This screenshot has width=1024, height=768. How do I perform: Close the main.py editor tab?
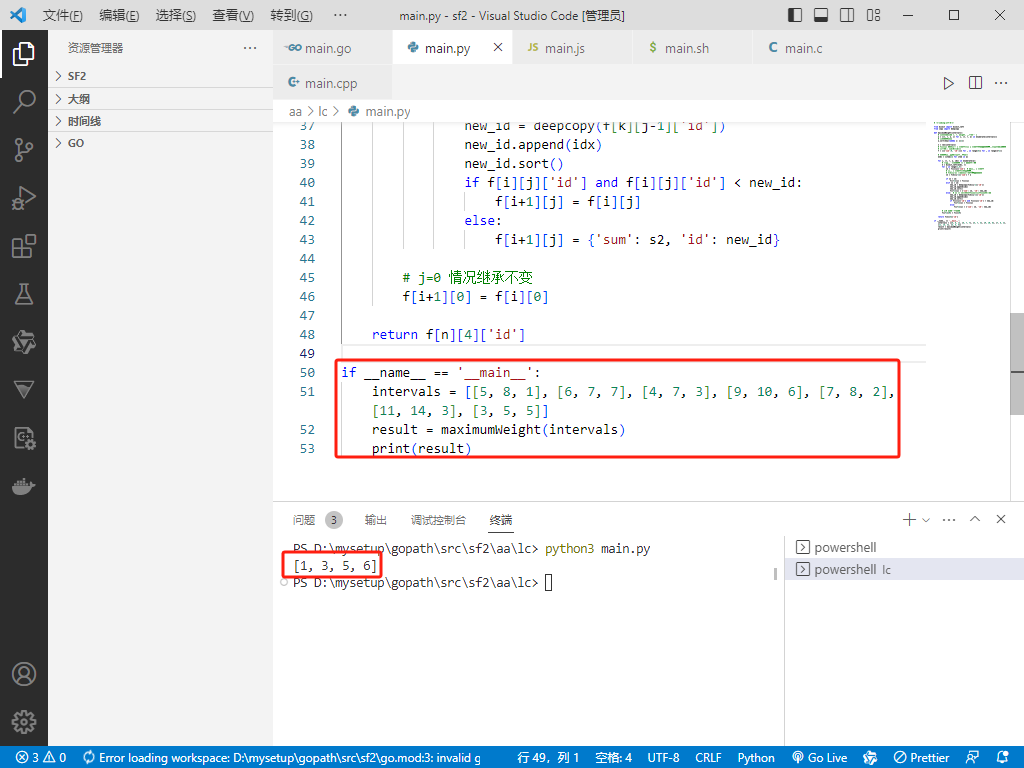498,47
